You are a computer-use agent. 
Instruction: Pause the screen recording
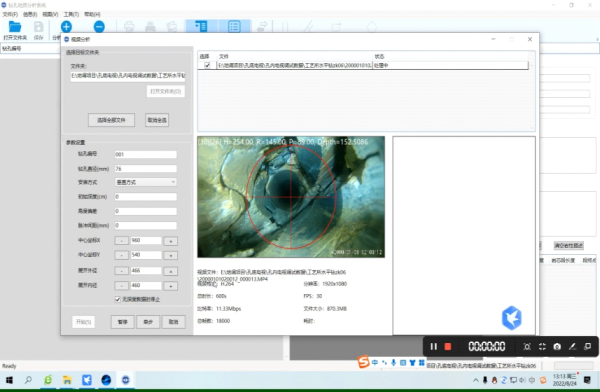point(434,346)
